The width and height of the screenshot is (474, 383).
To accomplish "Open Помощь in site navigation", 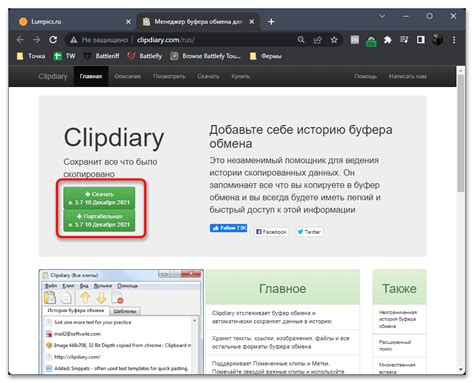I will tap(365, 76).
